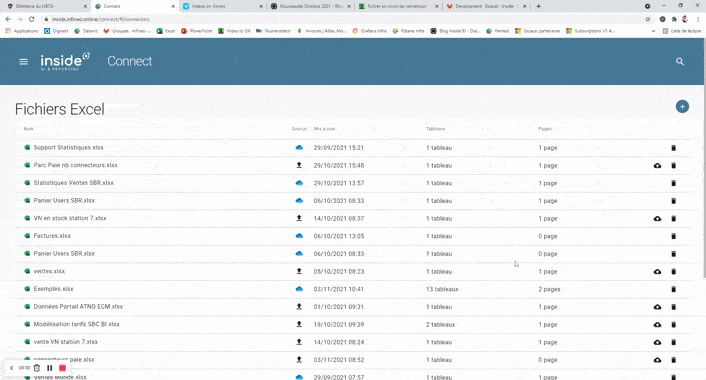Switch to the Nouveautés Octobre 2021 tab
This screenshot has width=706, height=380.
311,6
